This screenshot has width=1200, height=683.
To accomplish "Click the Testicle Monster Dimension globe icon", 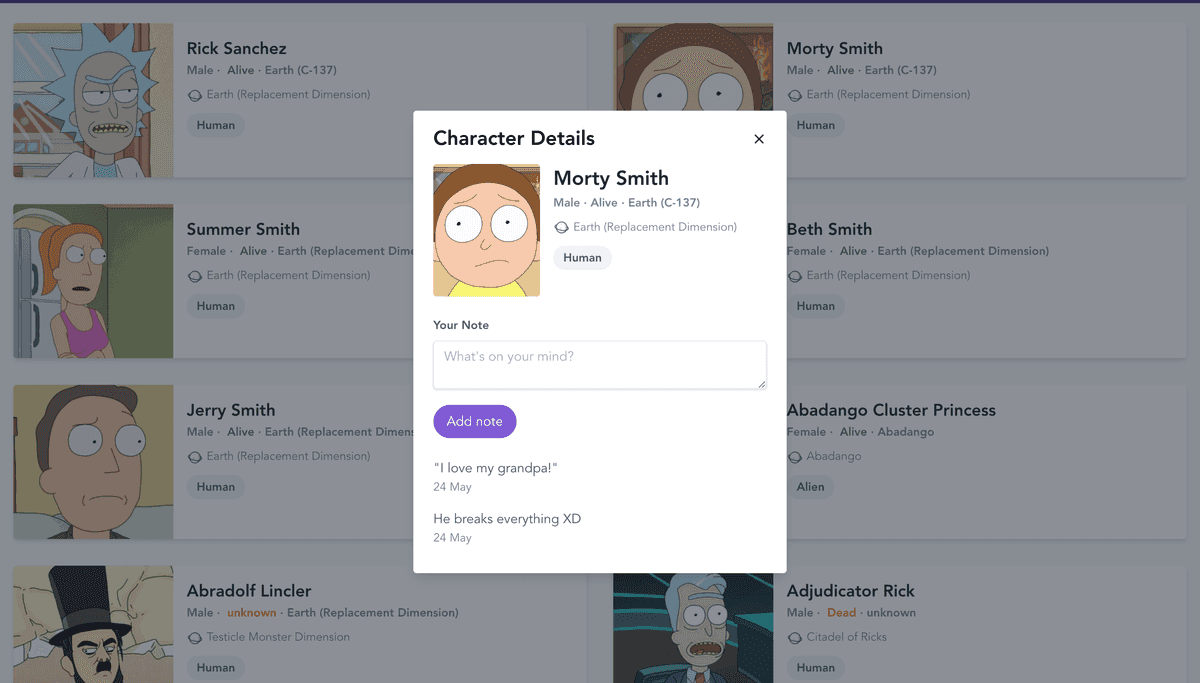I will coord(196,637).
